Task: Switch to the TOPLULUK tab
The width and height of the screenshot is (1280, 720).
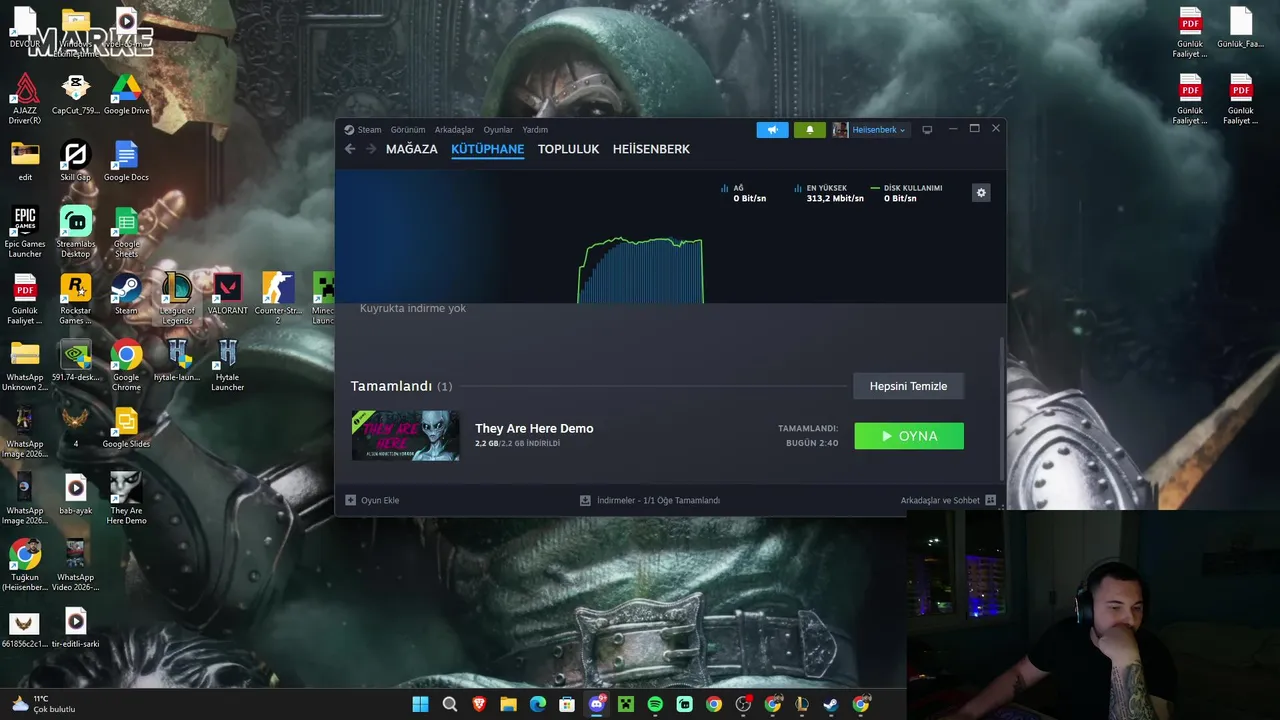Action: pyautogui.click(x=568, y=149)
